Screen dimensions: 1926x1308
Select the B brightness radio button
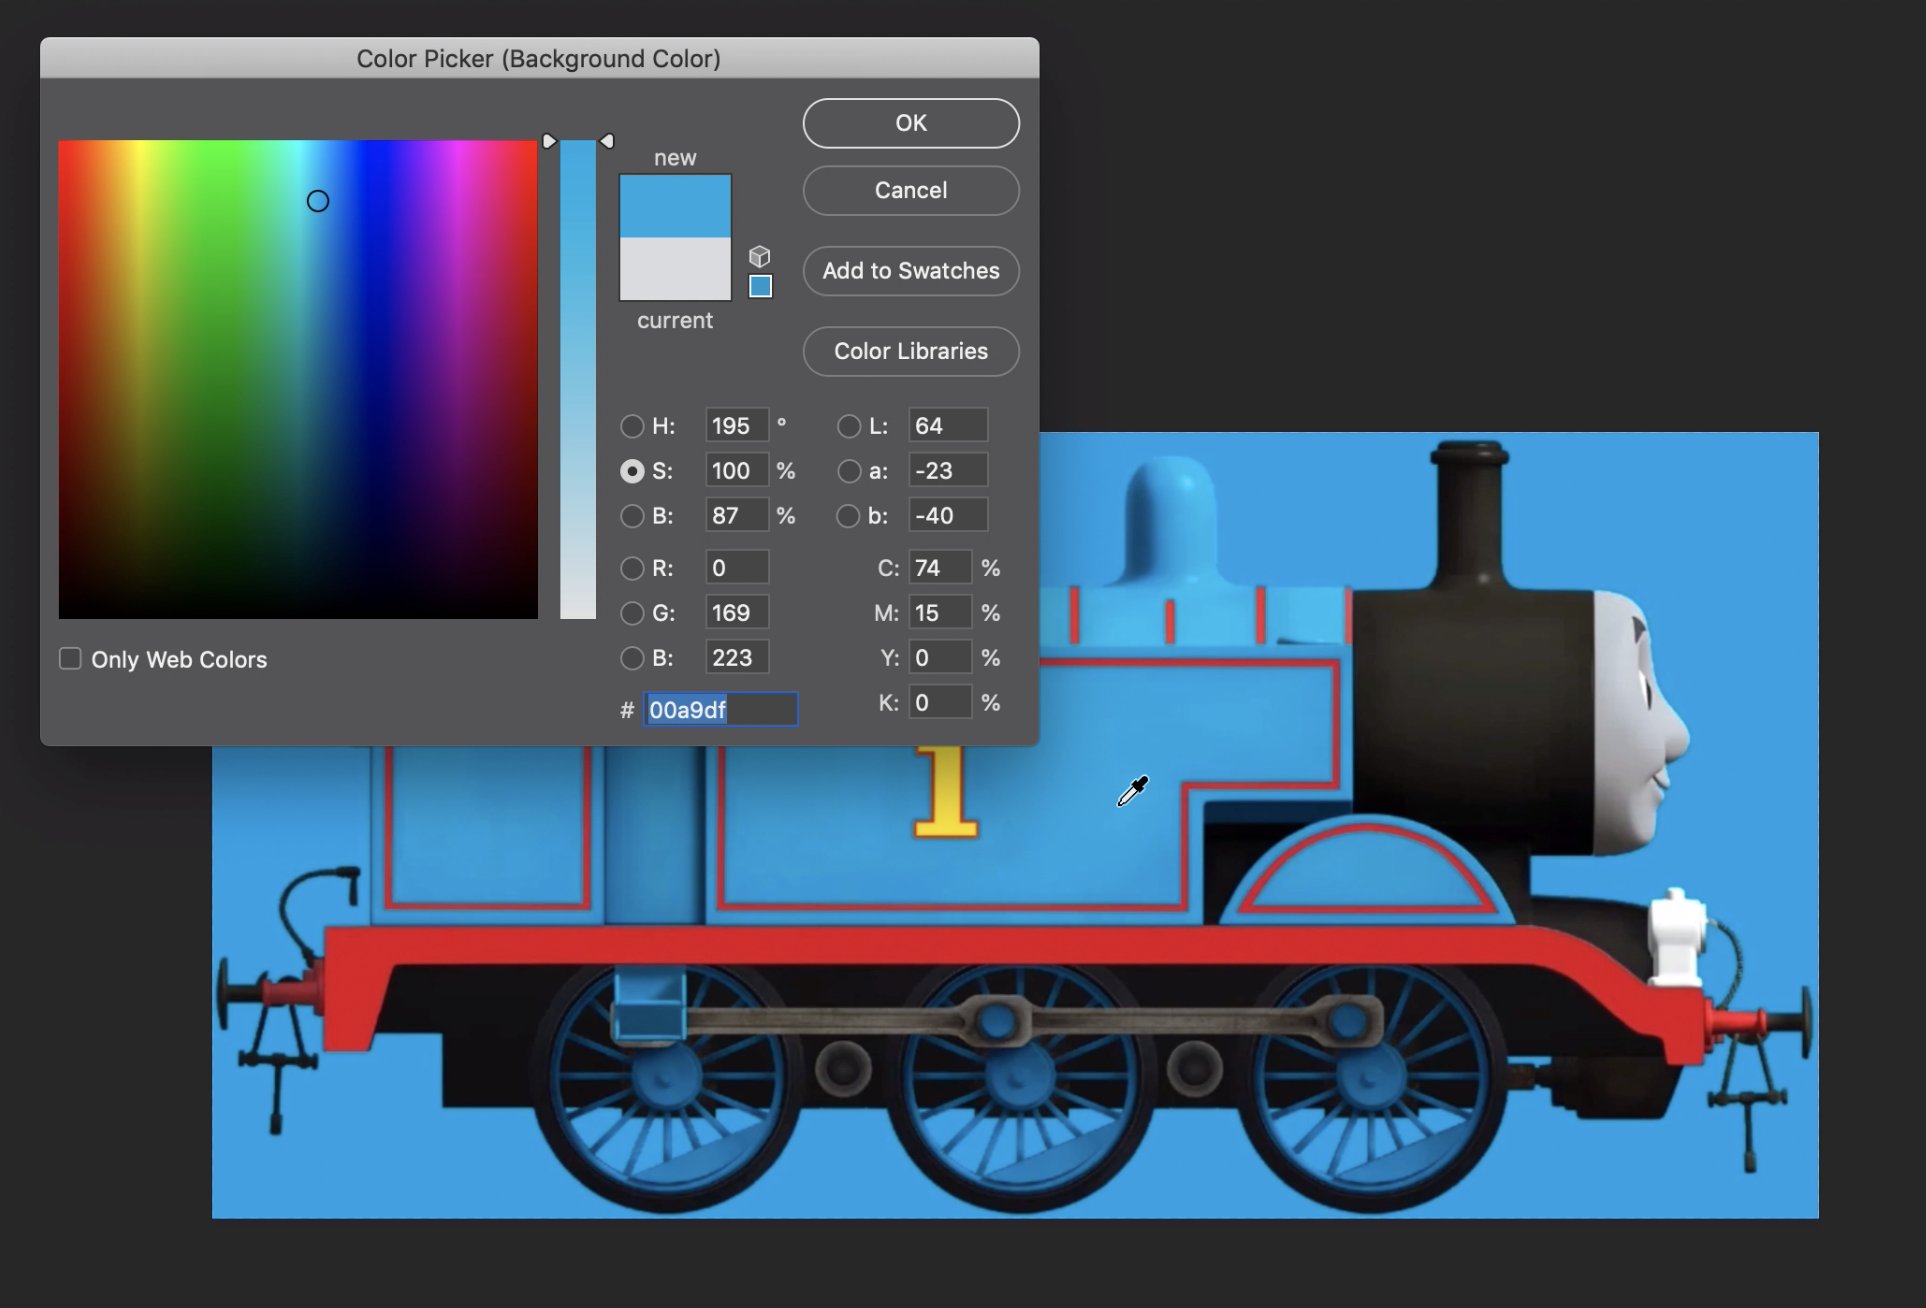632,516
